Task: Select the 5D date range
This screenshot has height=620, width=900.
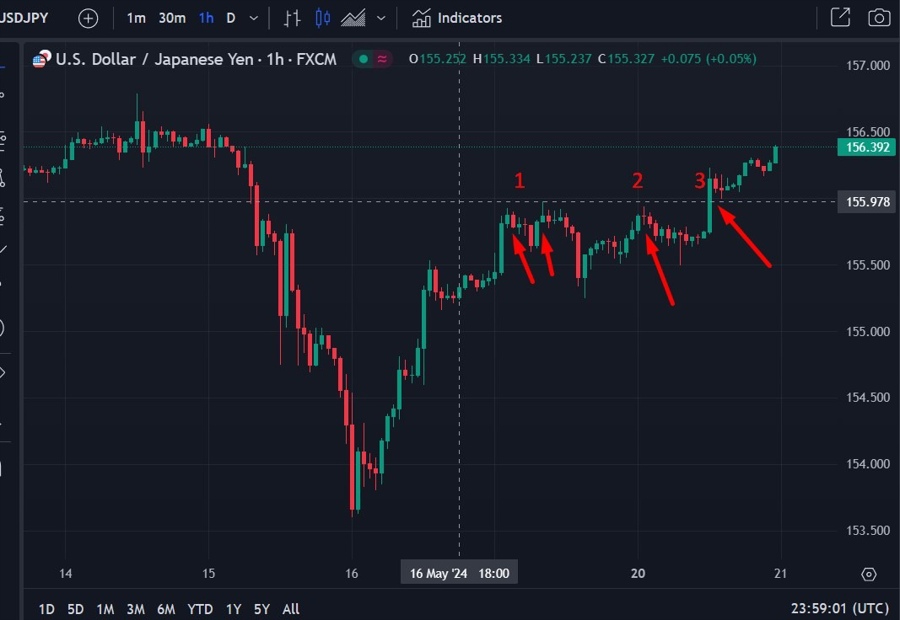Action: pyautogui.click(x=75, y=609)
